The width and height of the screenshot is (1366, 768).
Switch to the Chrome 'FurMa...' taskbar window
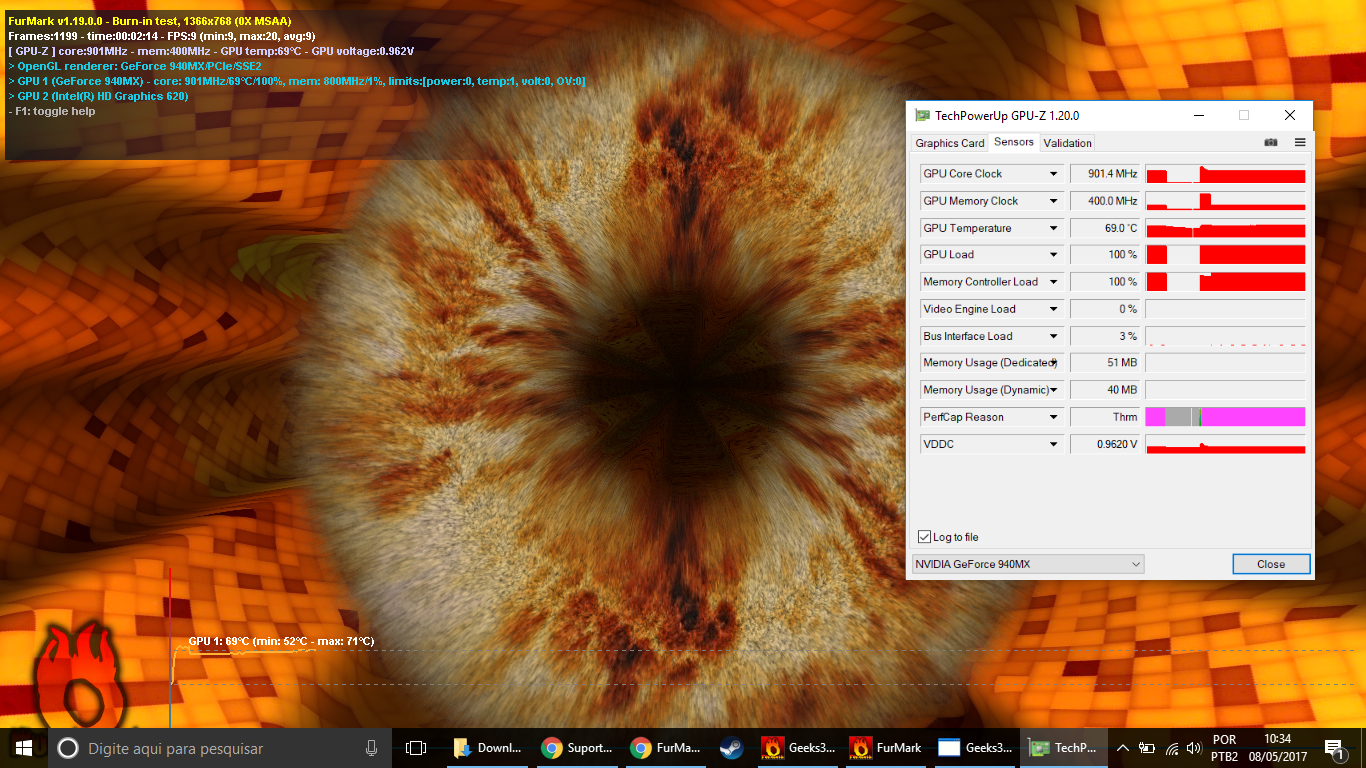tap(665, 748)
